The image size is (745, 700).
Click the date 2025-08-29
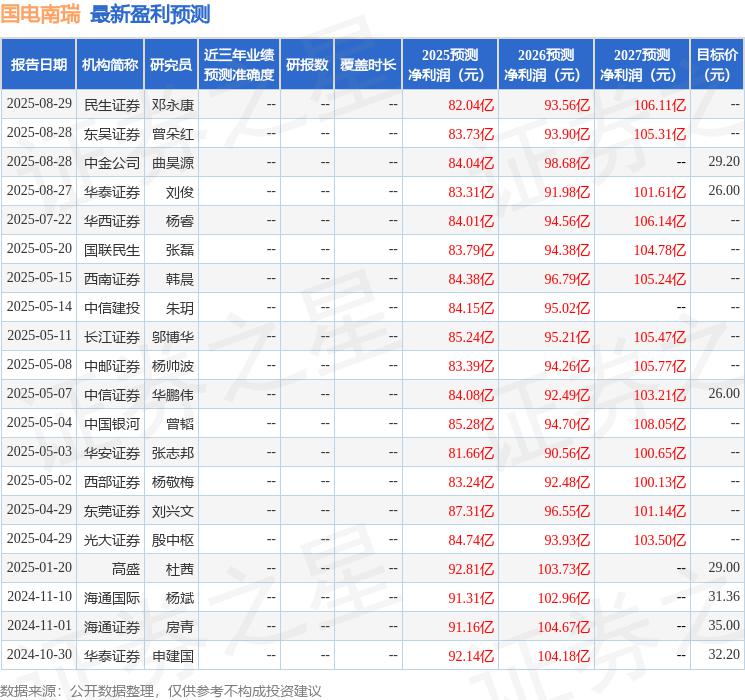tap(39, 104)
